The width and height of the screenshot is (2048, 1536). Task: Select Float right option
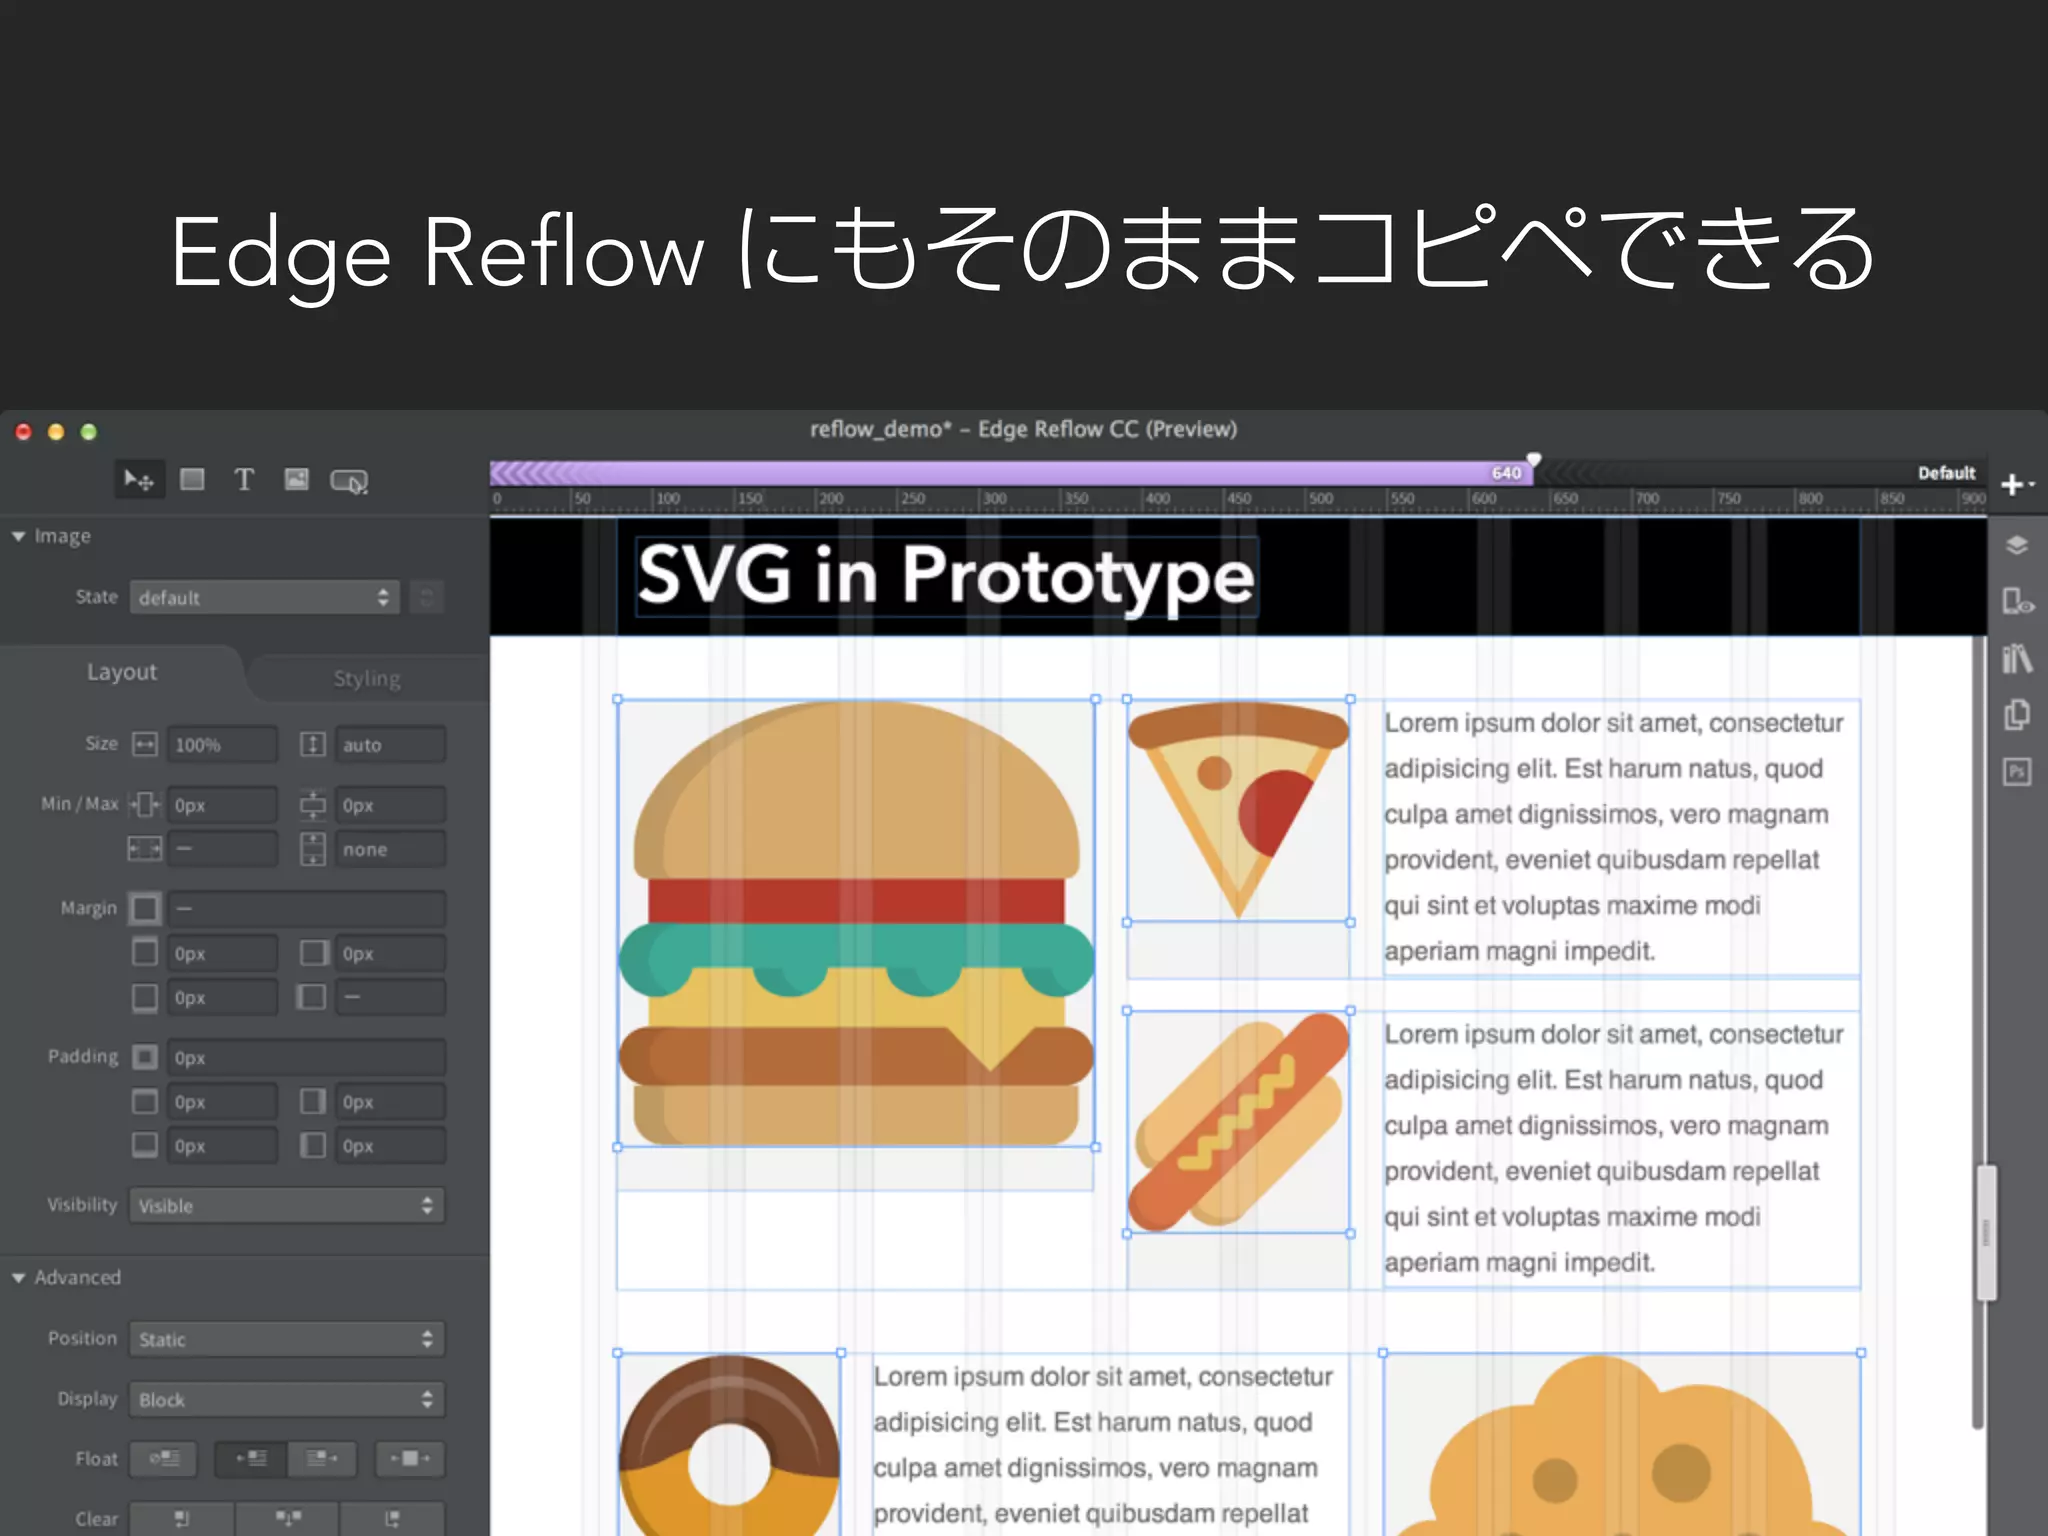coord(322,1459)
